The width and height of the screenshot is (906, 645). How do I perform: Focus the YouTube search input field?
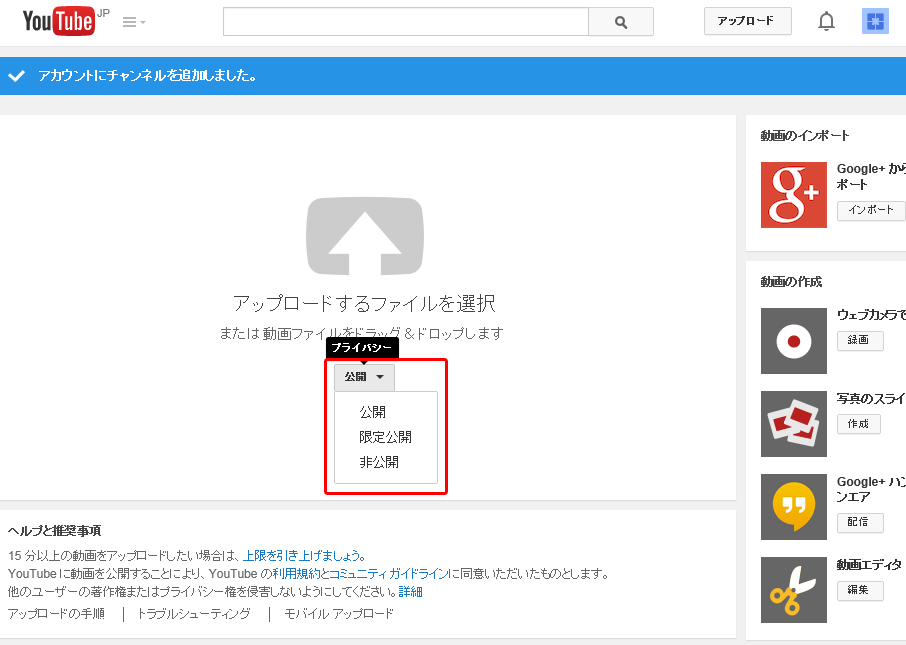tap(405, 22)
